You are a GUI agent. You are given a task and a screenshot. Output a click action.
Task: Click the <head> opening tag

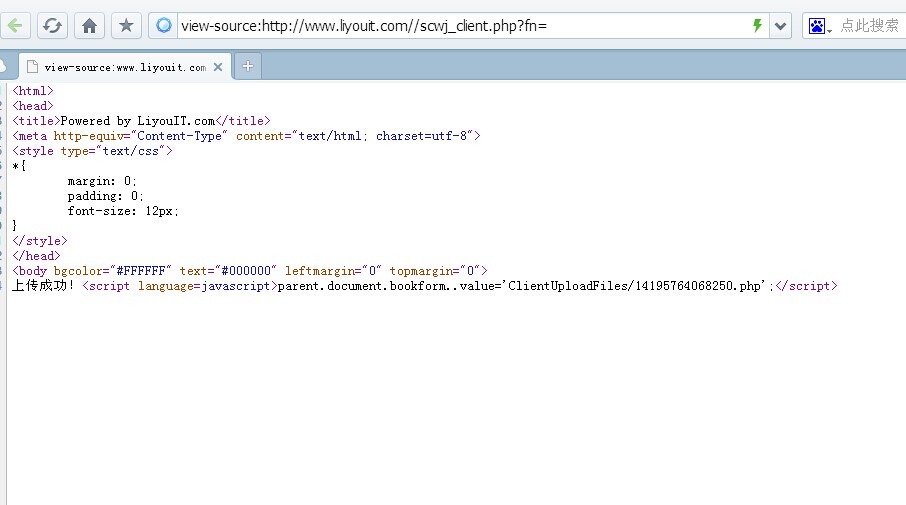tap(33, 106)
